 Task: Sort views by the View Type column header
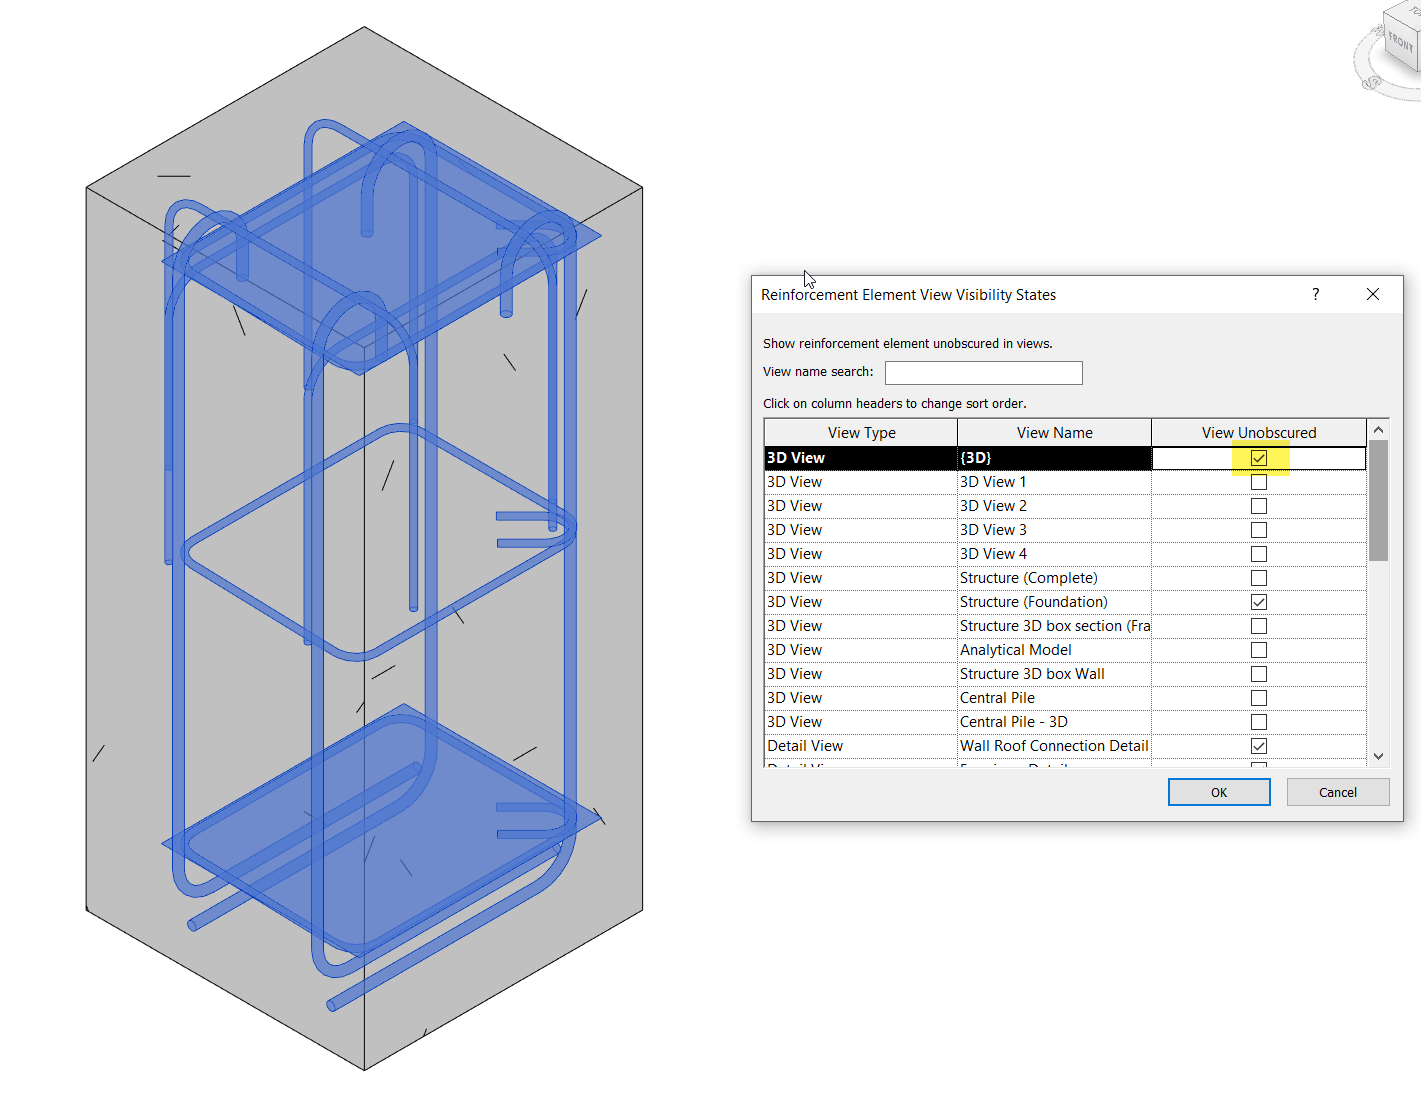[859, 432]
